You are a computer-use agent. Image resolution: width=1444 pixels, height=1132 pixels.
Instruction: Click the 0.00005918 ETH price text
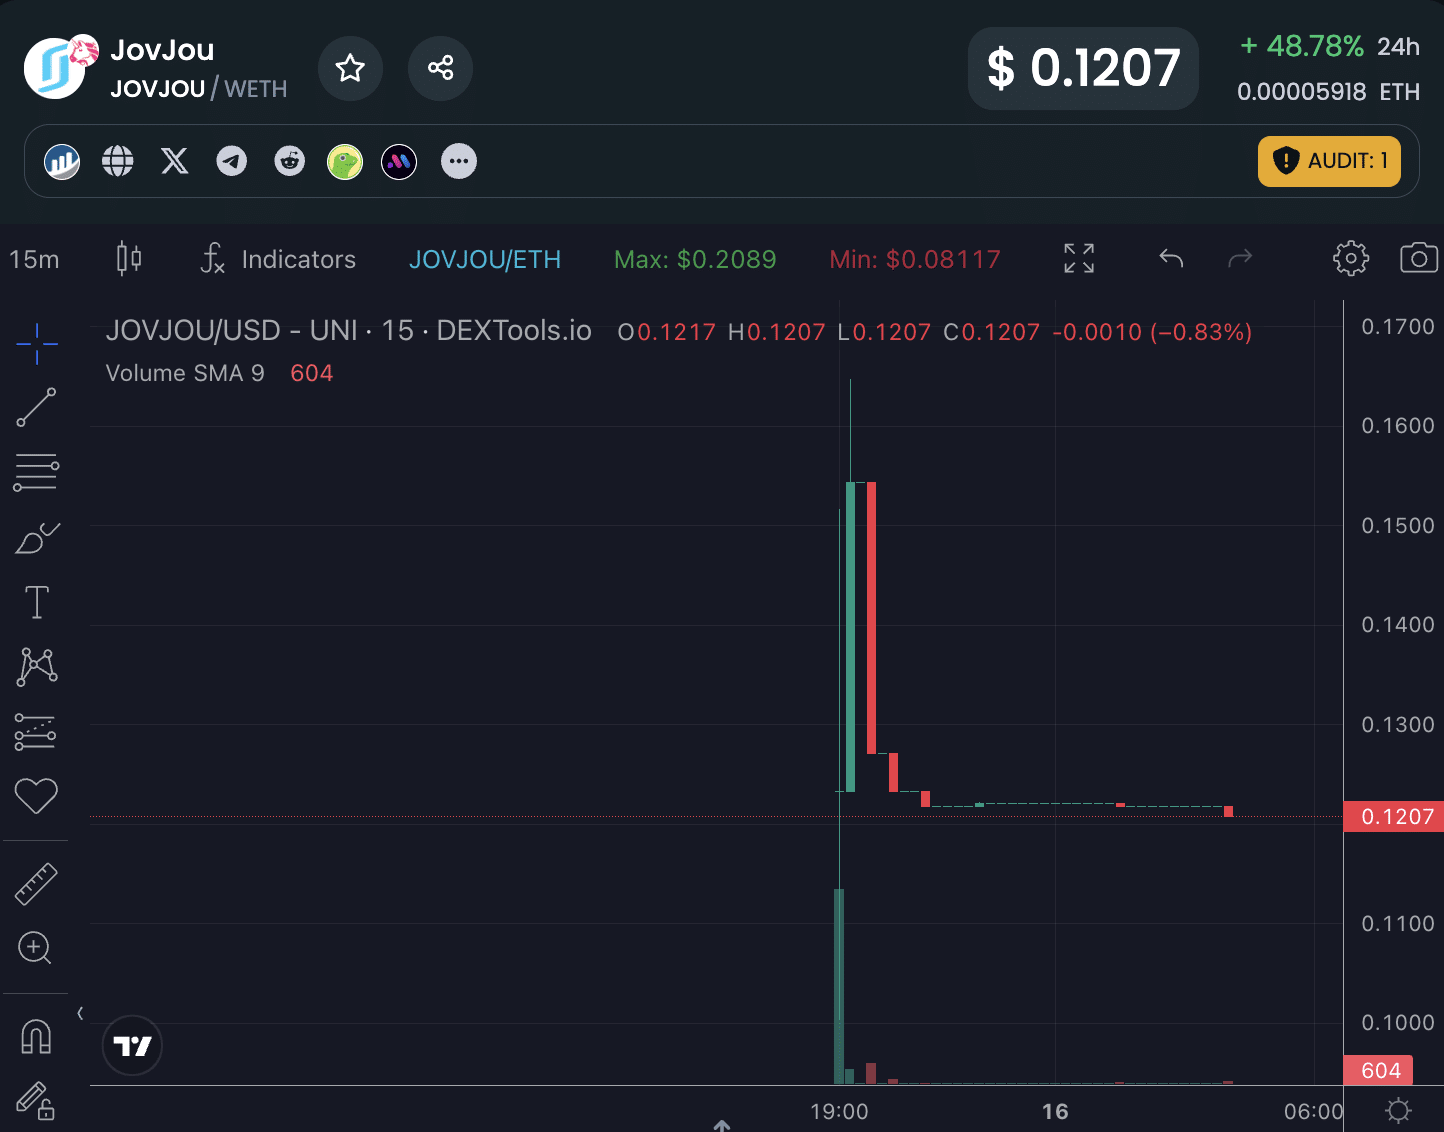point(1328,92)
